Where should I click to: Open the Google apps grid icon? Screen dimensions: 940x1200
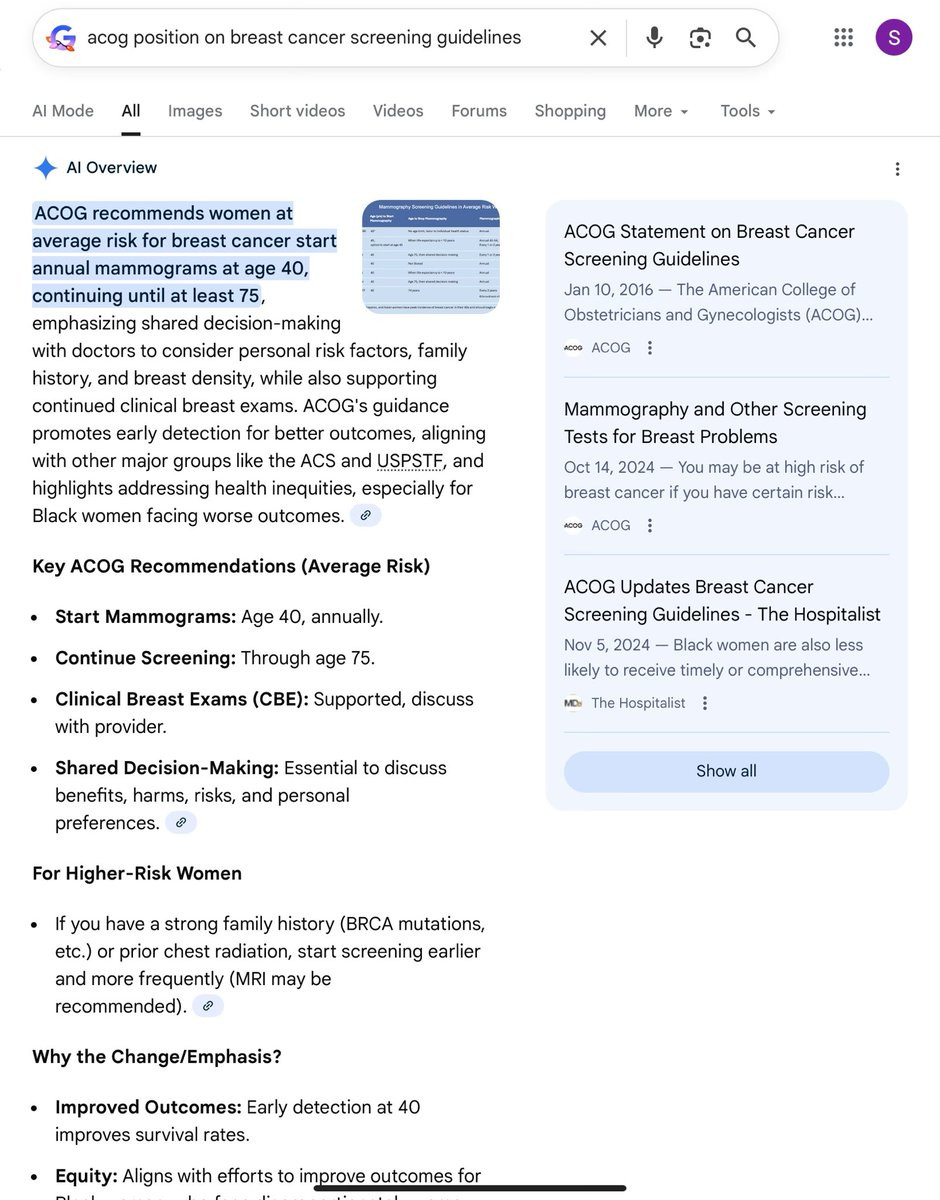843,38
